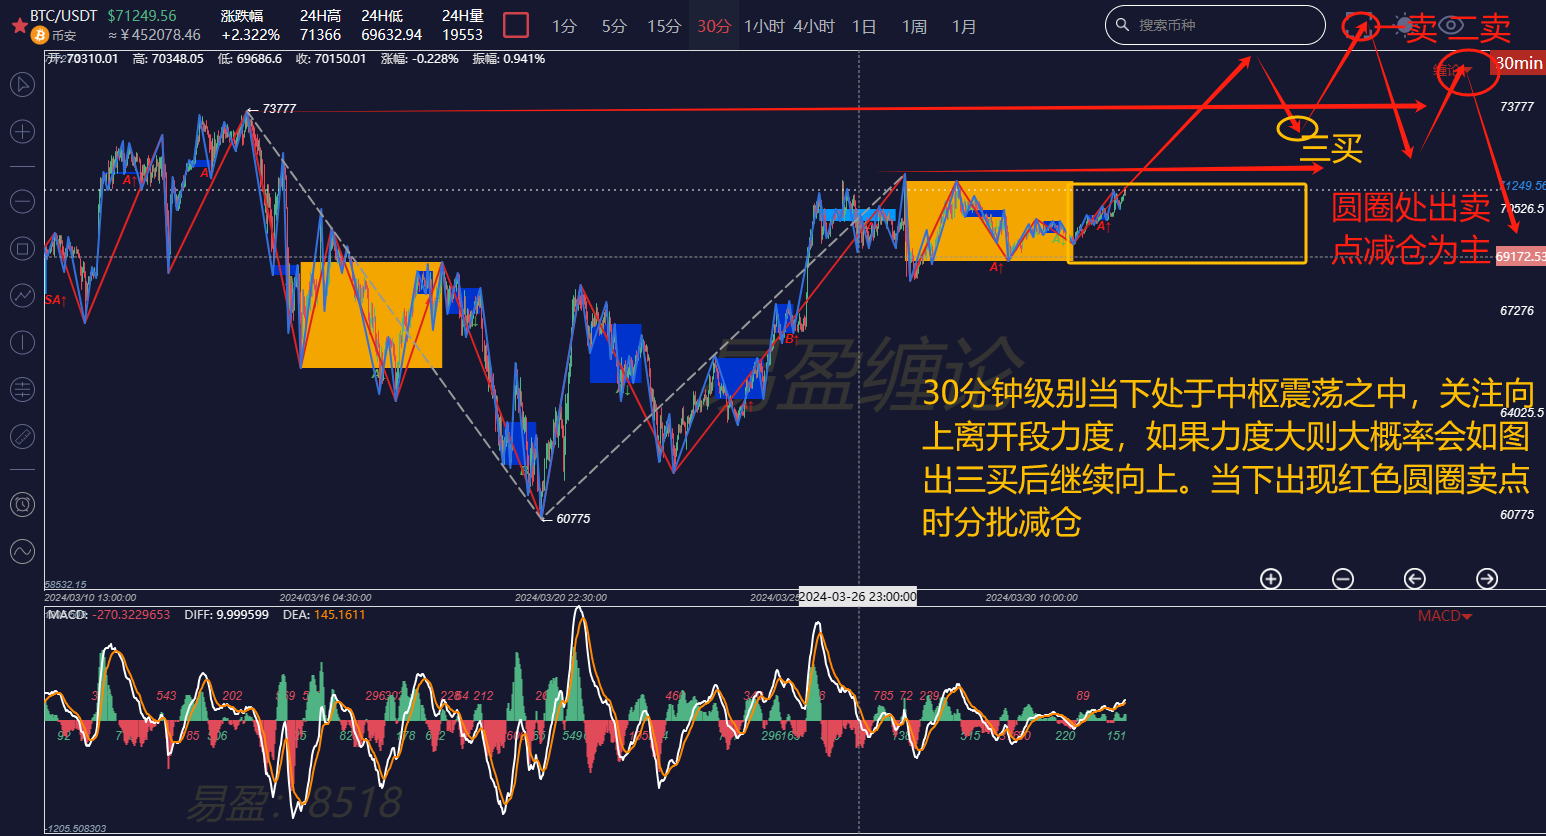The height and width of the screenshot is (836, 1546).
Task: Switch to the 1日 timeframe
Action: point(864,26)
